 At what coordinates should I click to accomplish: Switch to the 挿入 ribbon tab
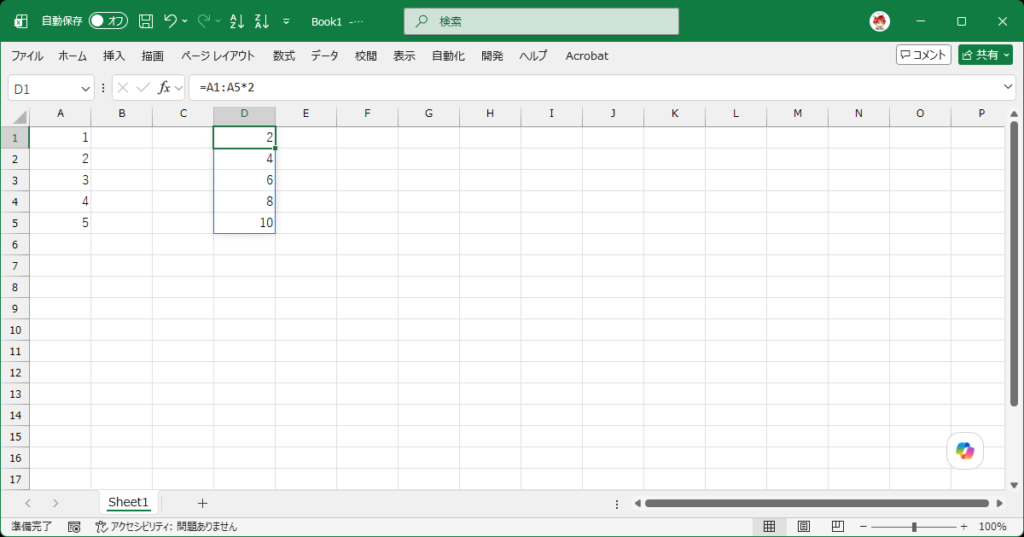(x=114, y=56)
